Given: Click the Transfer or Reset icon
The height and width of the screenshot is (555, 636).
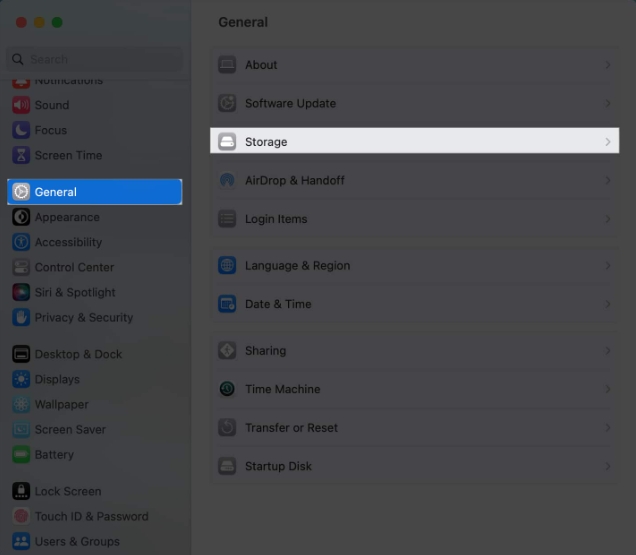Looking at the screenshot, I should [227, 428].
